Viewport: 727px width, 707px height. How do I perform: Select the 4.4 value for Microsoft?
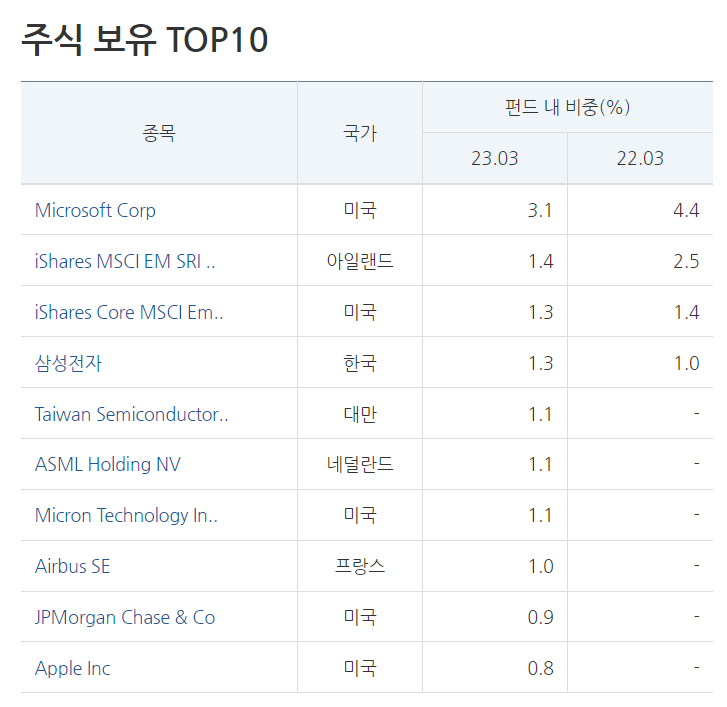click(x=686, y=210)
